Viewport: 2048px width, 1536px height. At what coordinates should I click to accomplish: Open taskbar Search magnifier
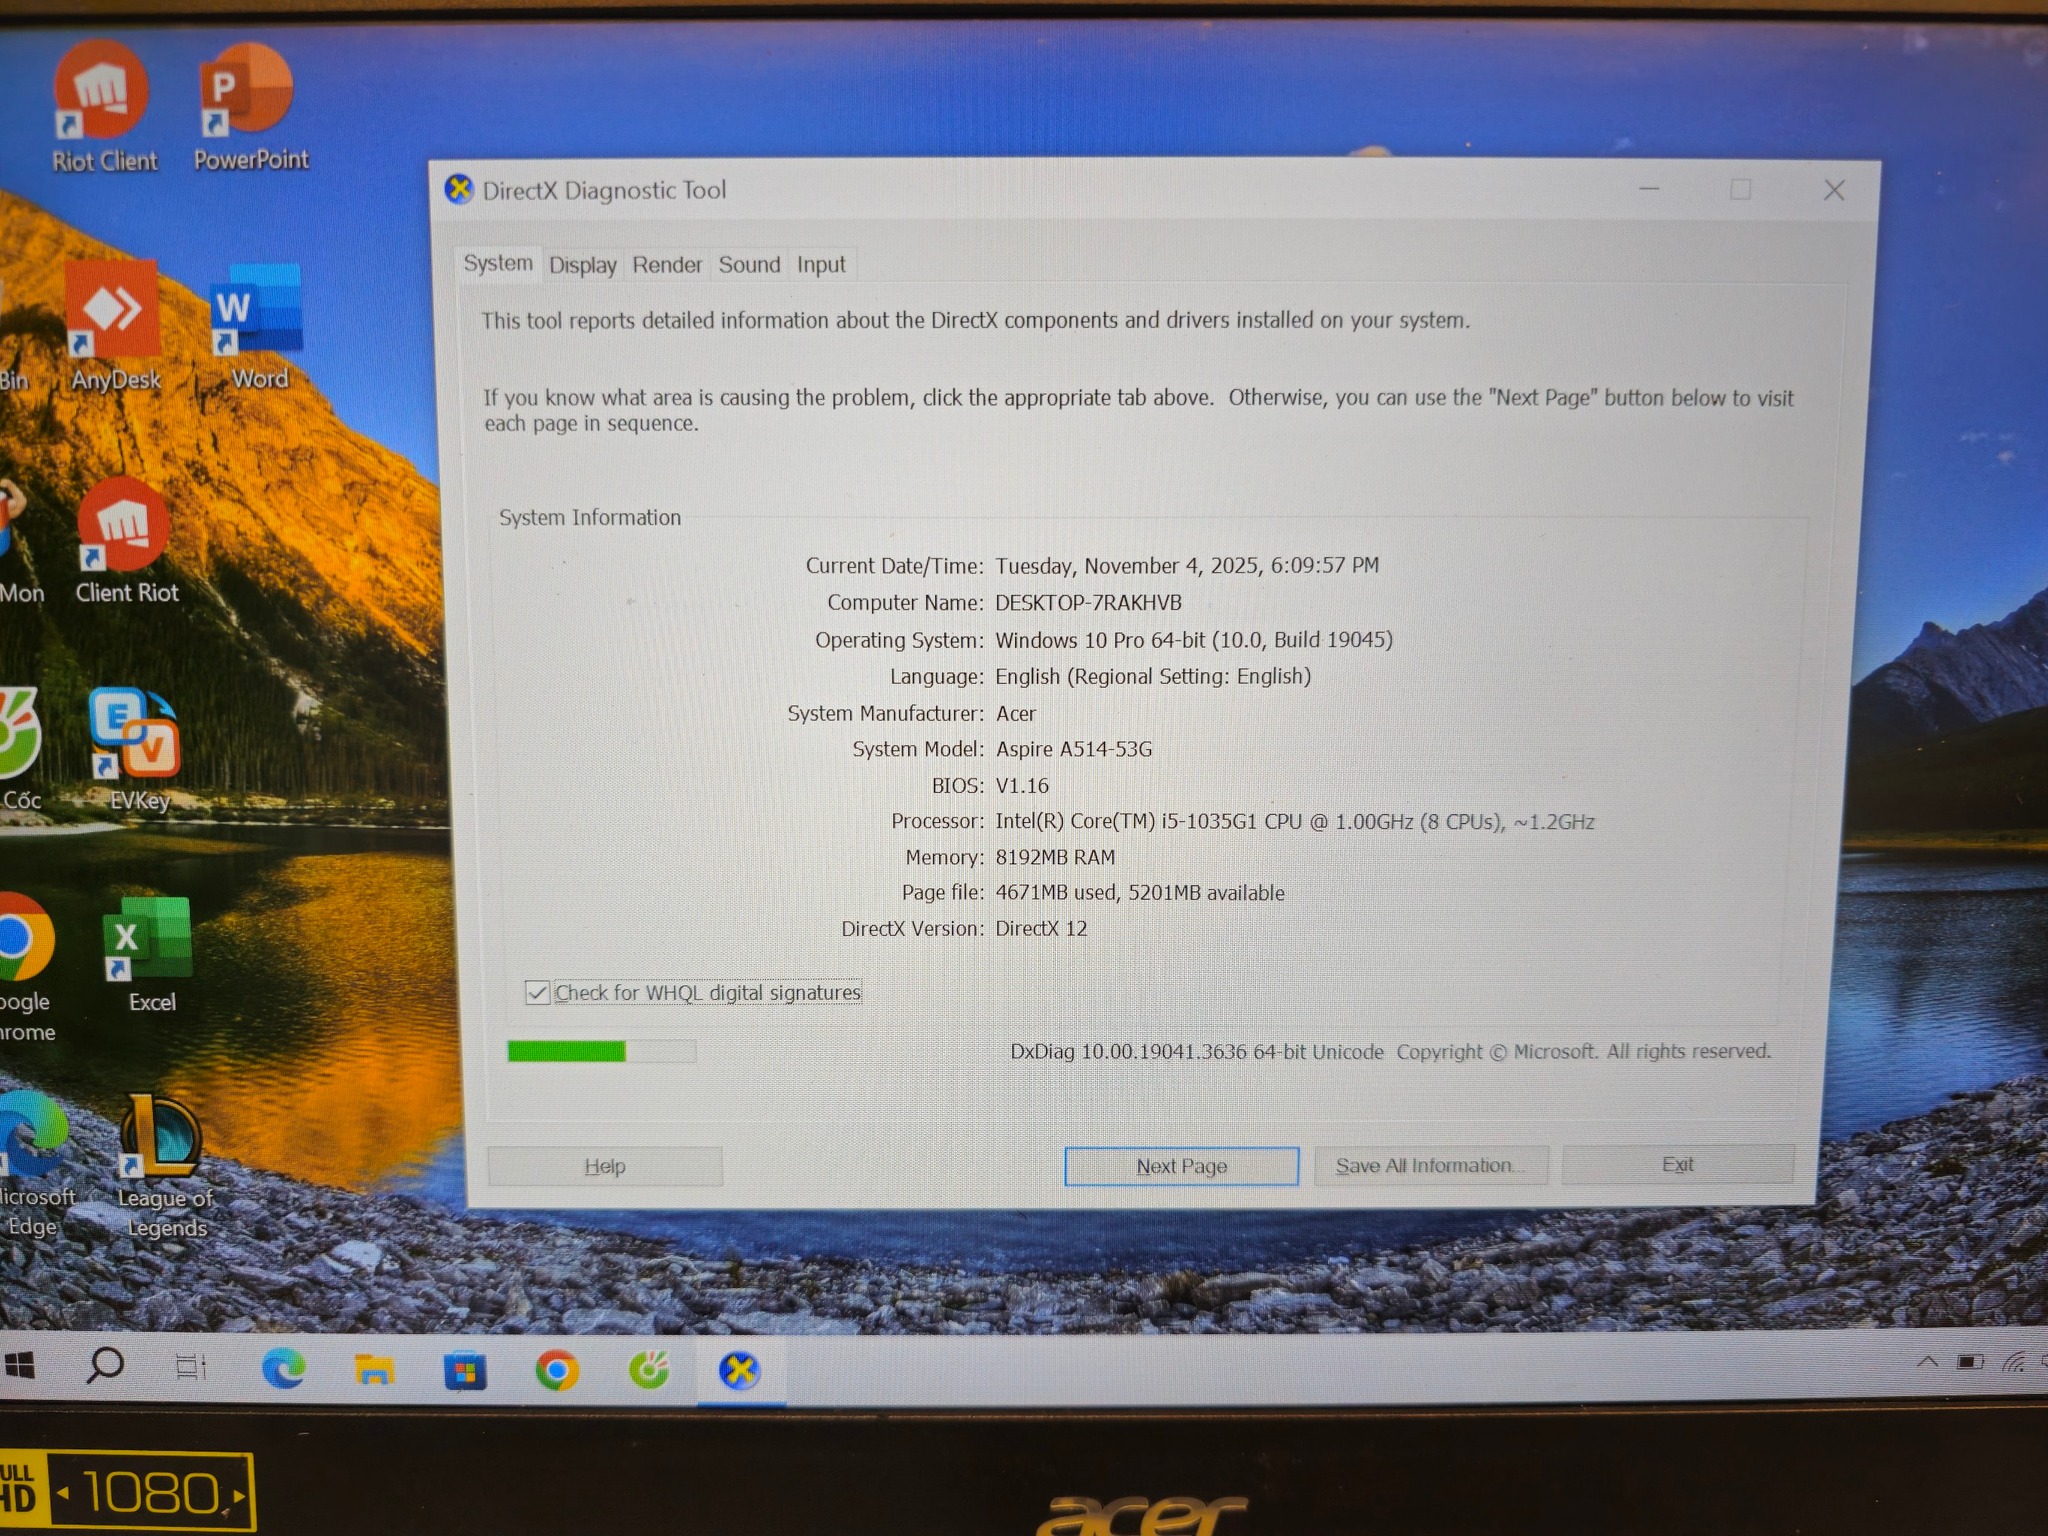click(104, 1366)
